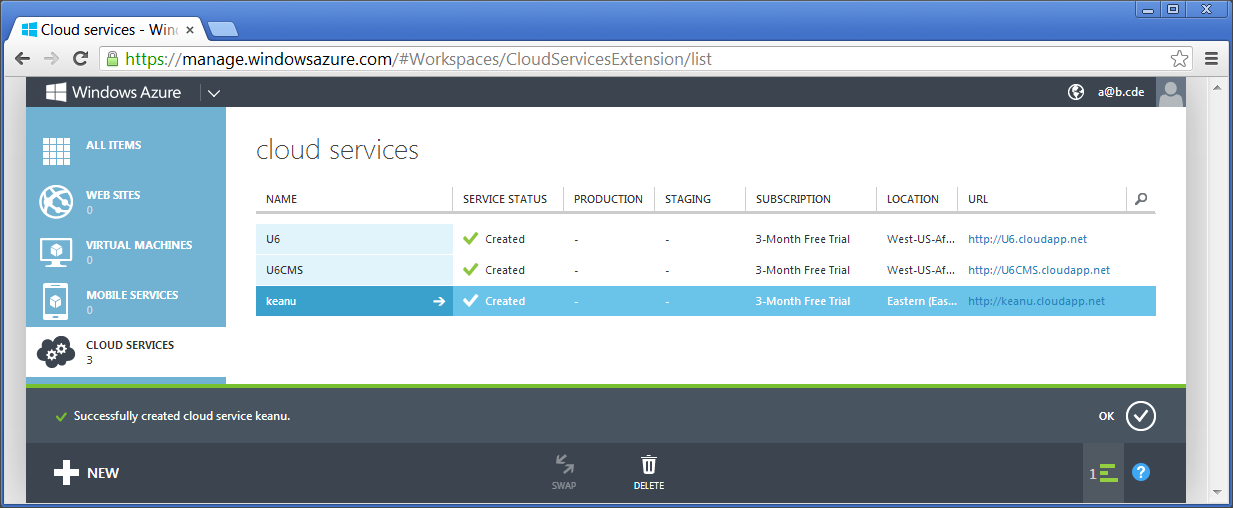The width and height of the screenshot is (1233, 508).
Task: Open the globe language icon
Action: [1076, 92]
